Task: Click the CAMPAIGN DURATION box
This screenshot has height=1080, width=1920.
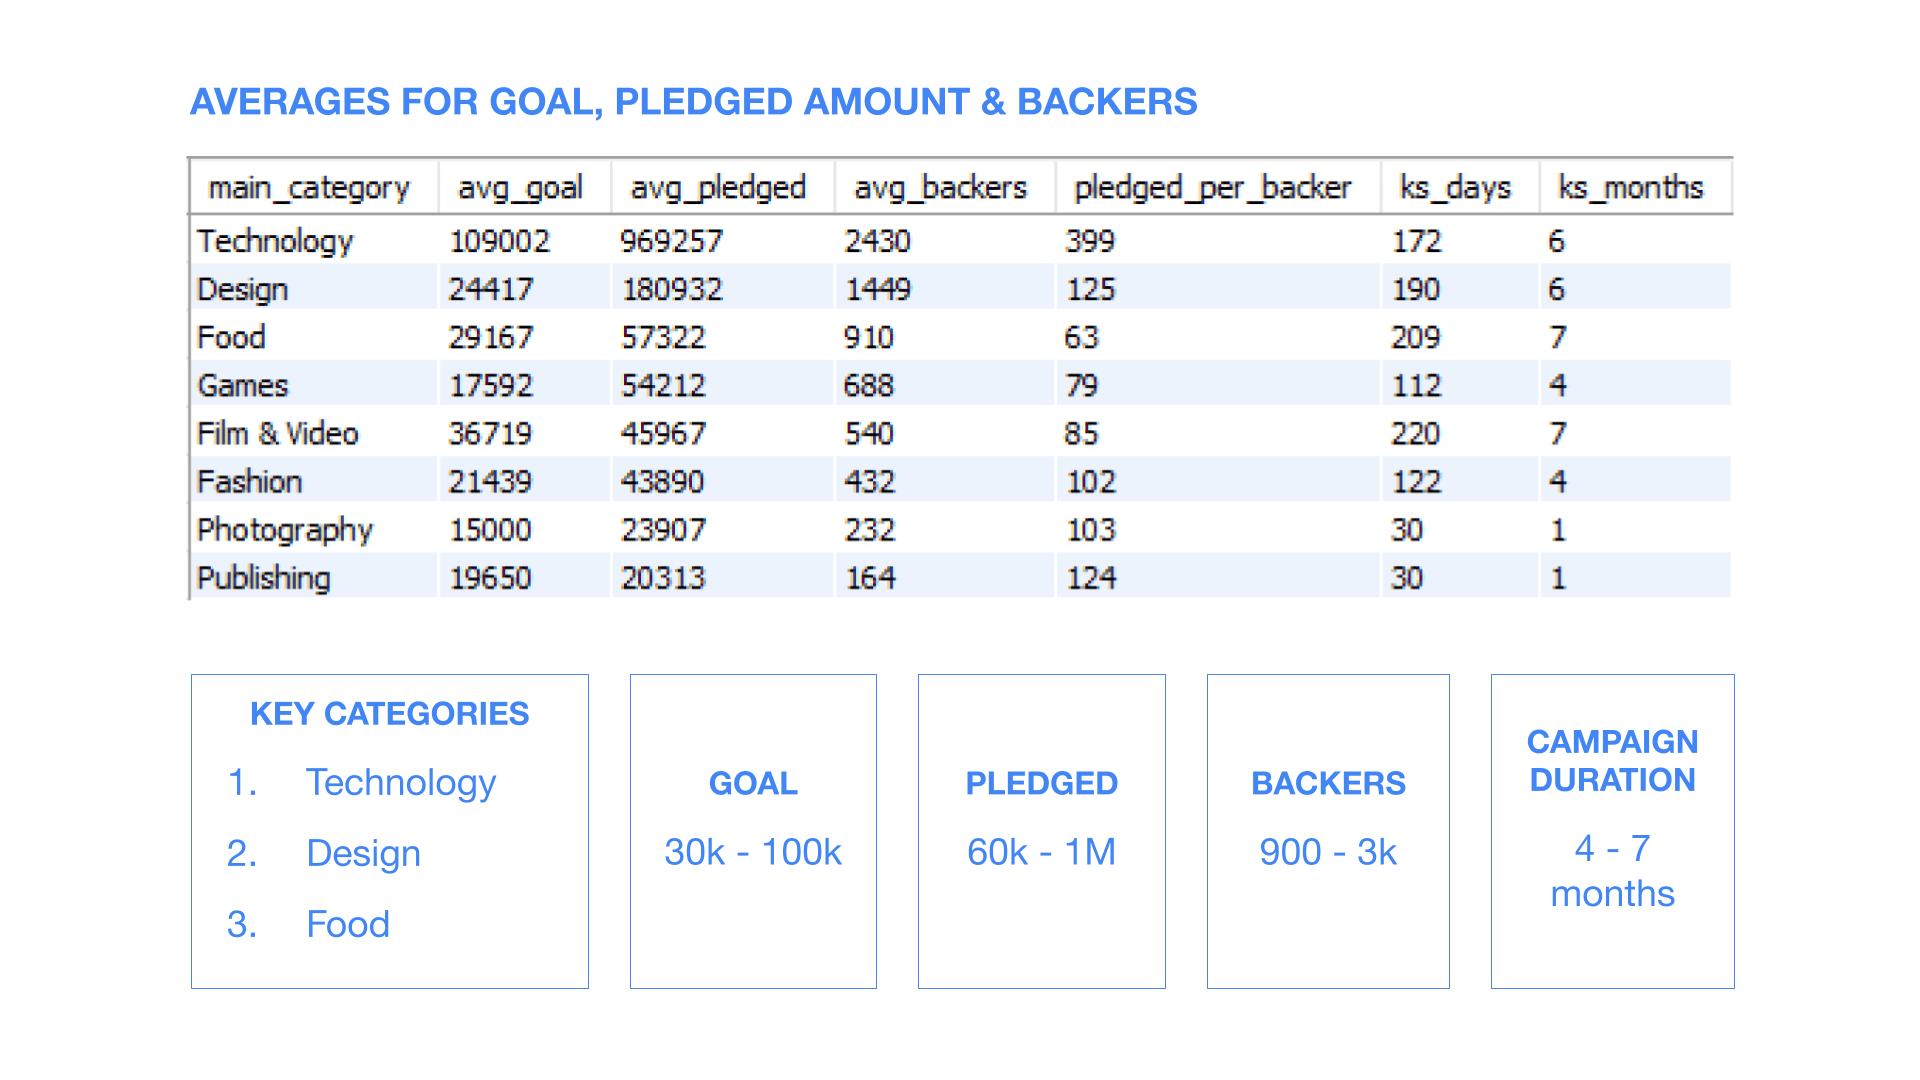Action: (1612, 831)
